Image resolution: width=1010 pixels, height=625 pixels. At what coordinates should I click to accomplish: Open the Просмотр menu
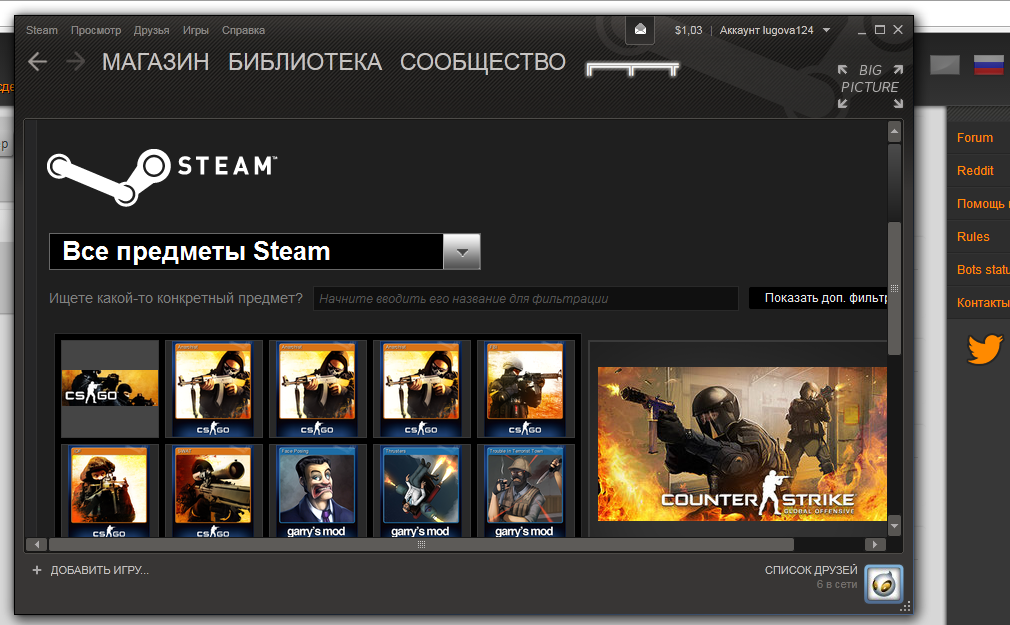pos(96,30)
